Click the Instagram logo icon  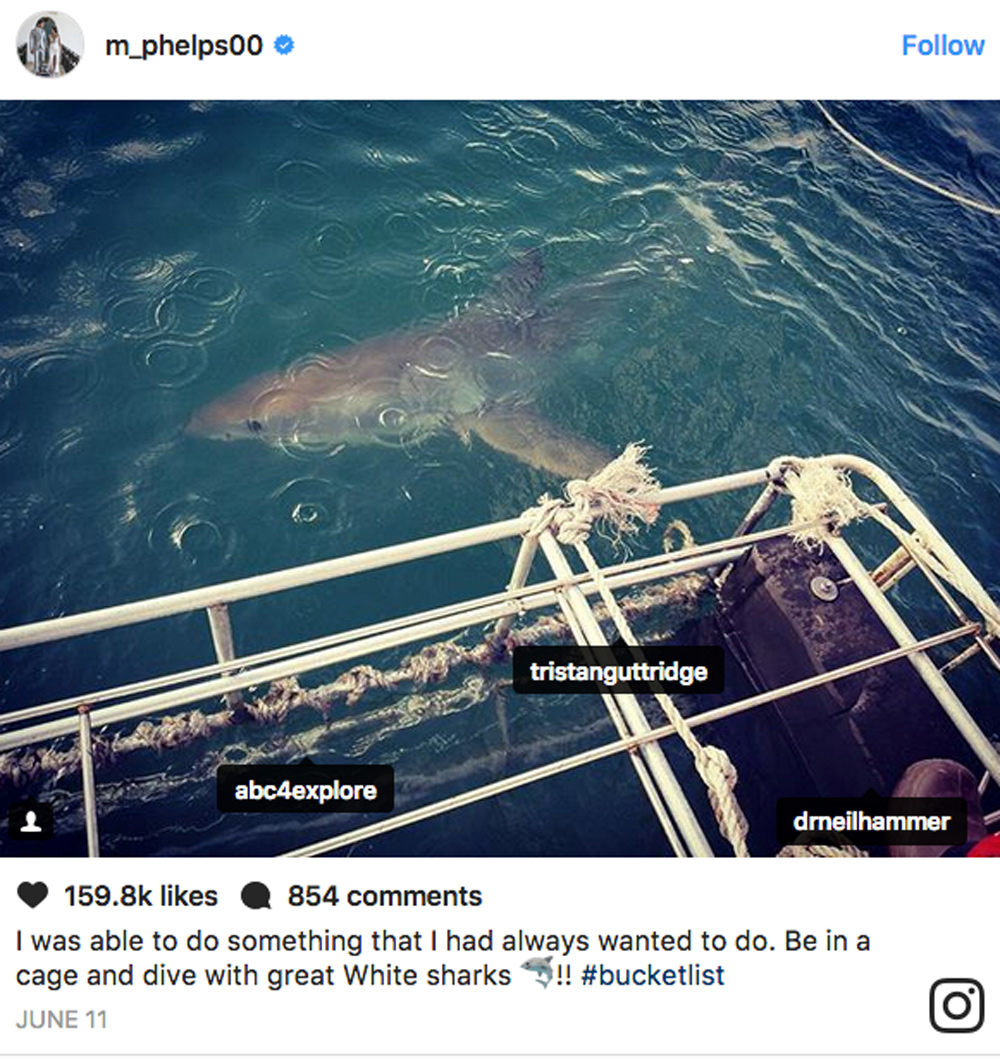[956, 1005]
